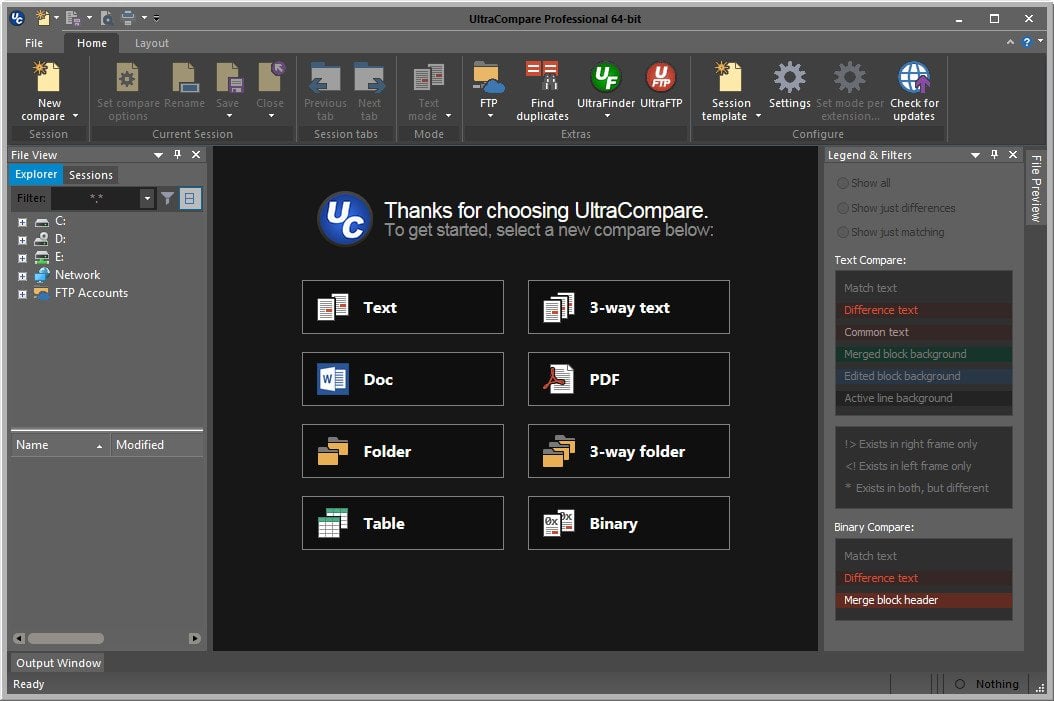The image size is (1054, 701).
Task: Launch UltraFinder from the Extras group
Action: [x=604, y=90]
